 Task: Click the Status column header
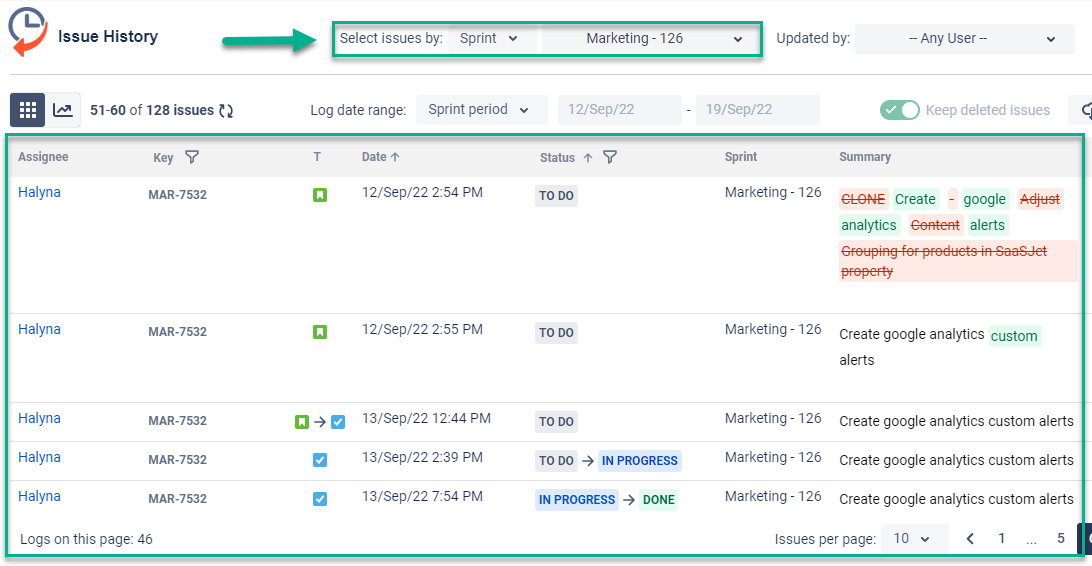pyautogui.click(x=557, y=158)
